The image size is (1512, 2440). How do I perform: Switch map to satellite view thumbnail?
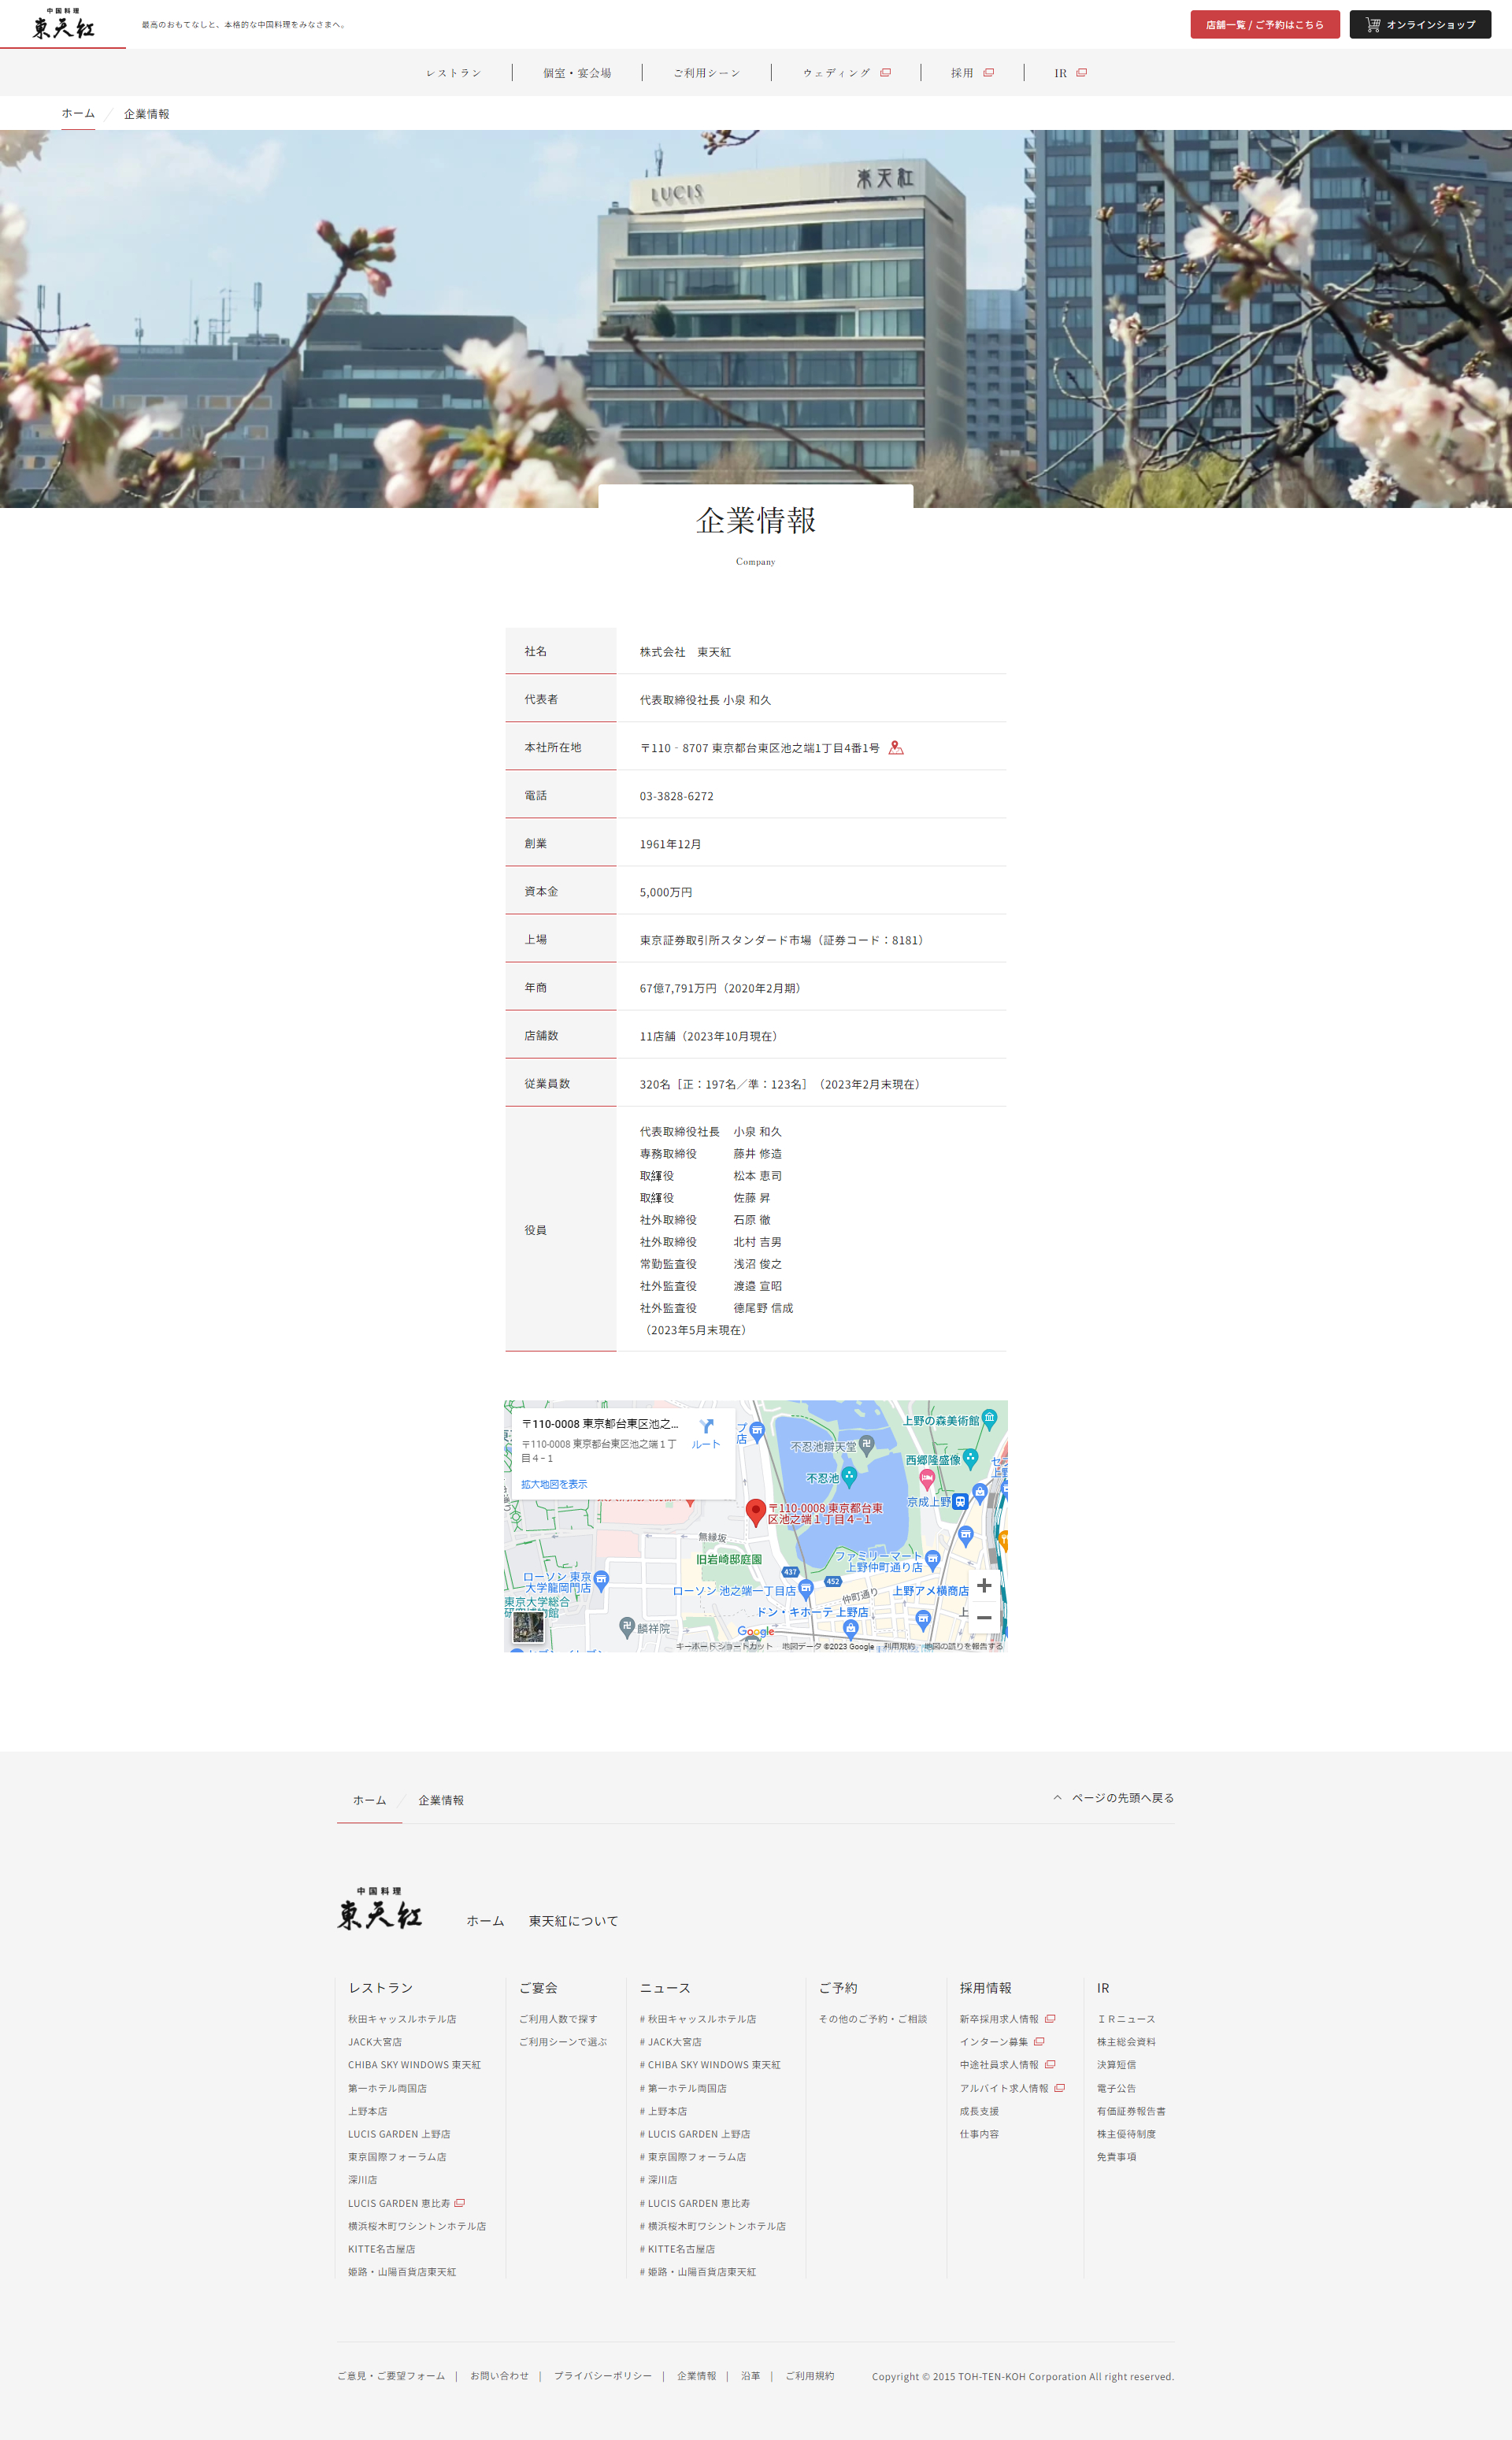(x=528, y=1627)
